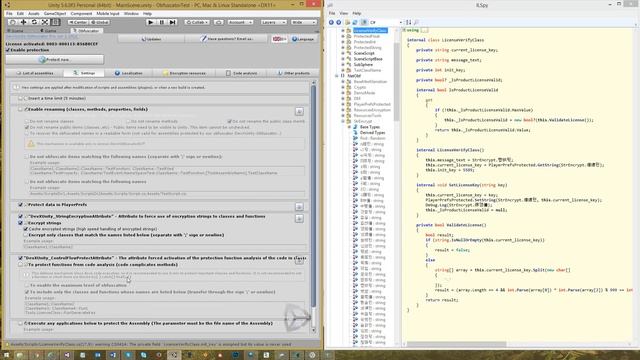Collapse the NetObf namespace node in ILSpy

click(337, 76)
